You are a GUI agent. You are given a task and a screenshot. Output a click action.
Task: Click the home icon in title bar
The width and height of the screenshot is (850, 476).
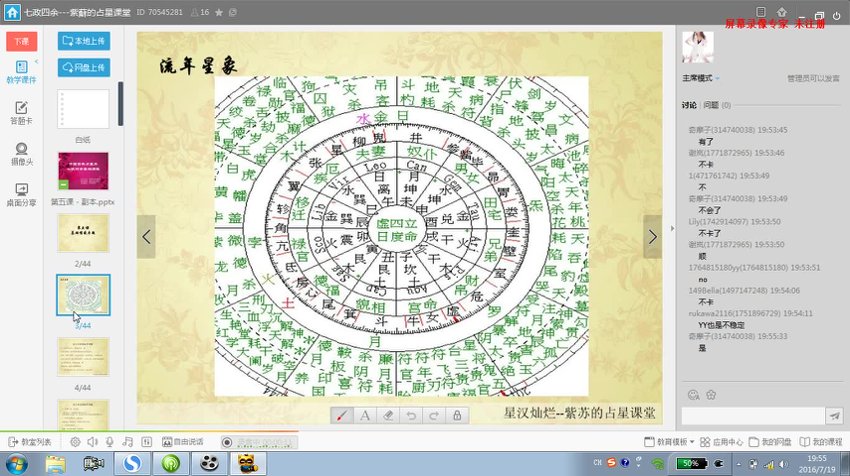coord(12,12)
